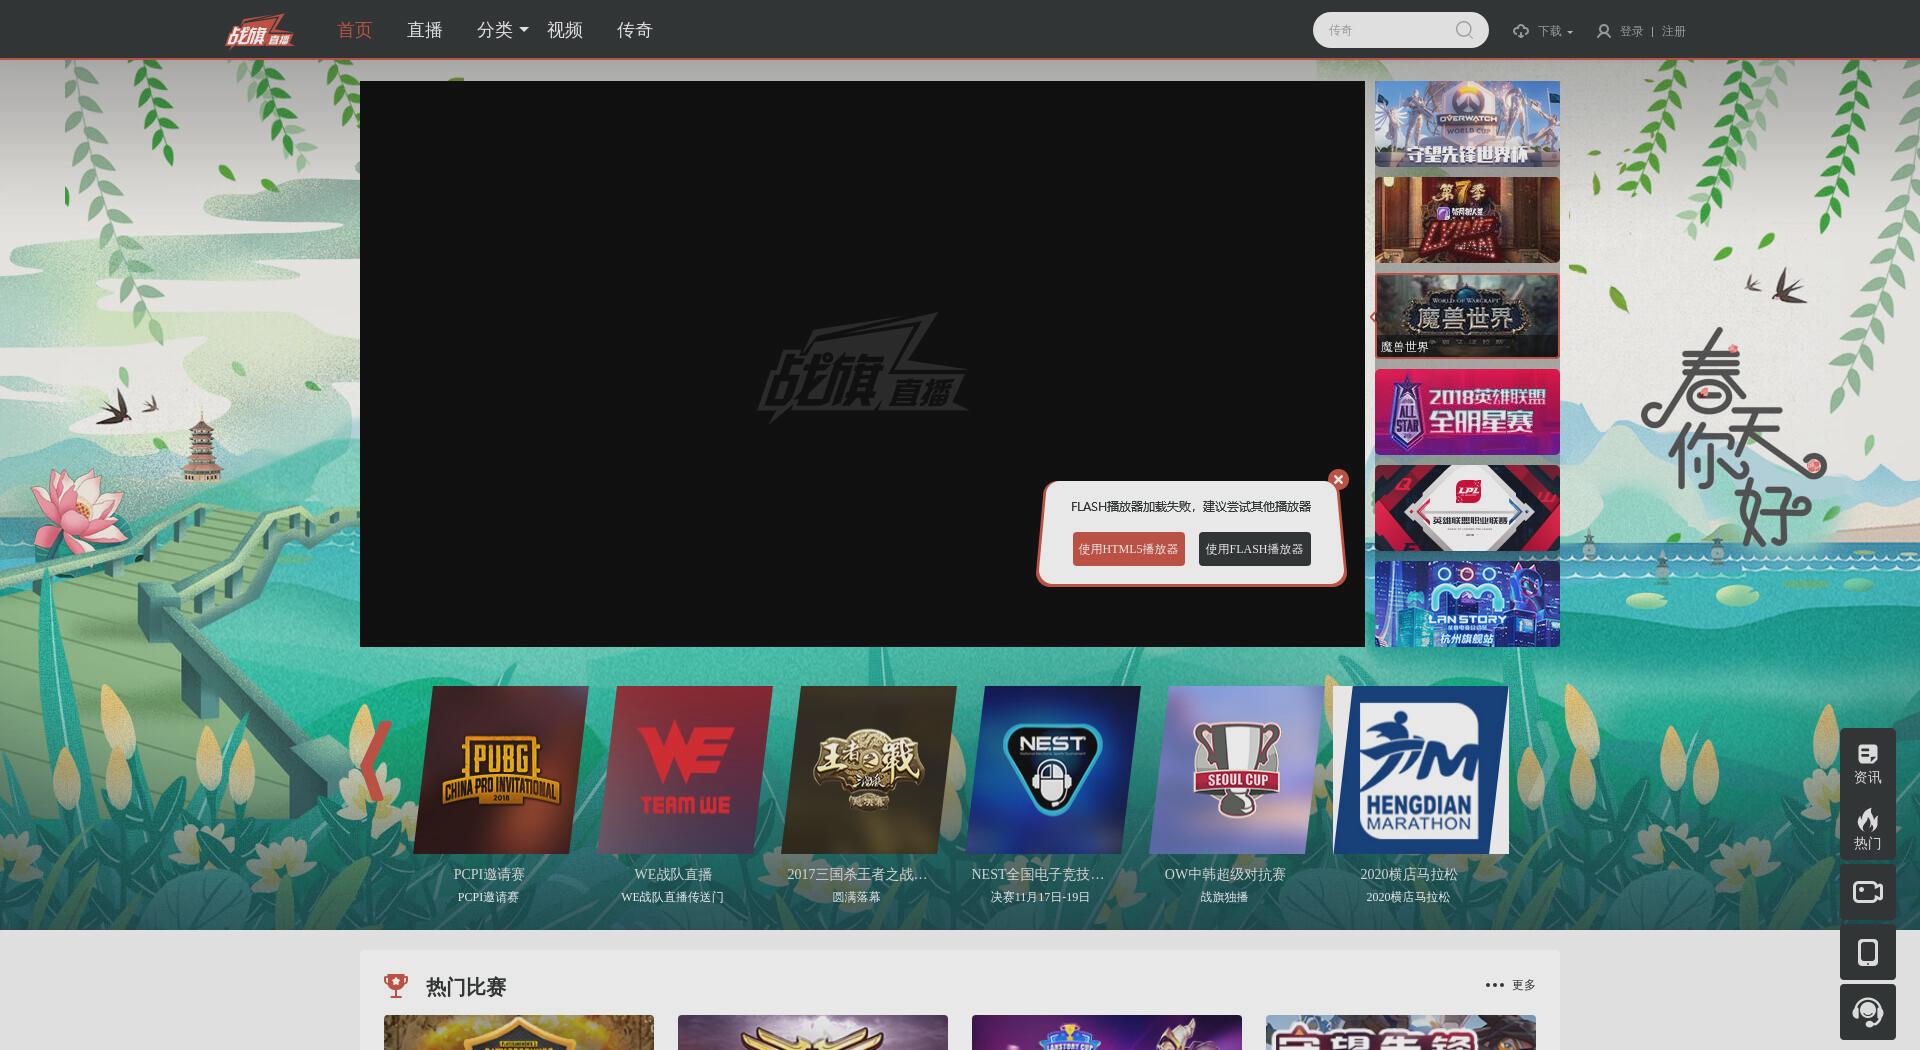Screen dimensions: 1920x1050
Task: Click the user profile icon
Action: [1604, 31]
